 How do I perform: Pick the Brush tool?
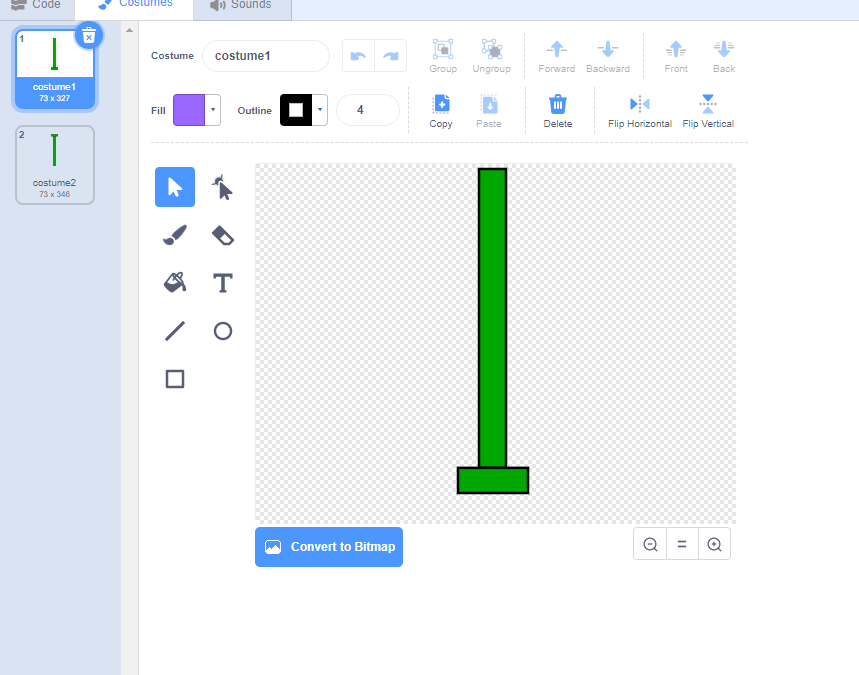(175, 235)
